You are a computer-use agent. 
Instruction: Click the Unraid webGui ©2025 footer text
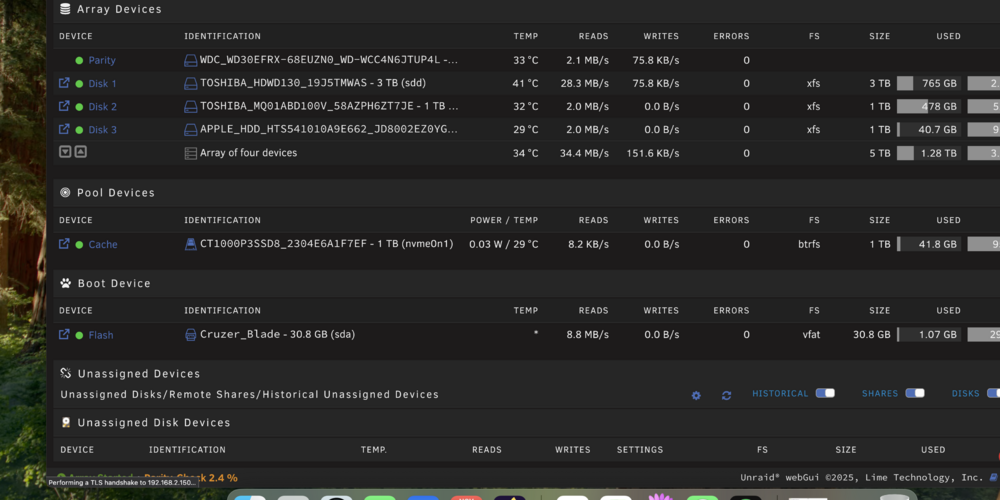862,477
